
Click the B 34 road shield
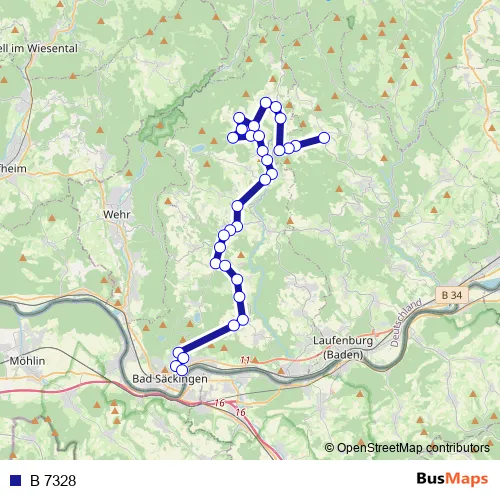452,295
